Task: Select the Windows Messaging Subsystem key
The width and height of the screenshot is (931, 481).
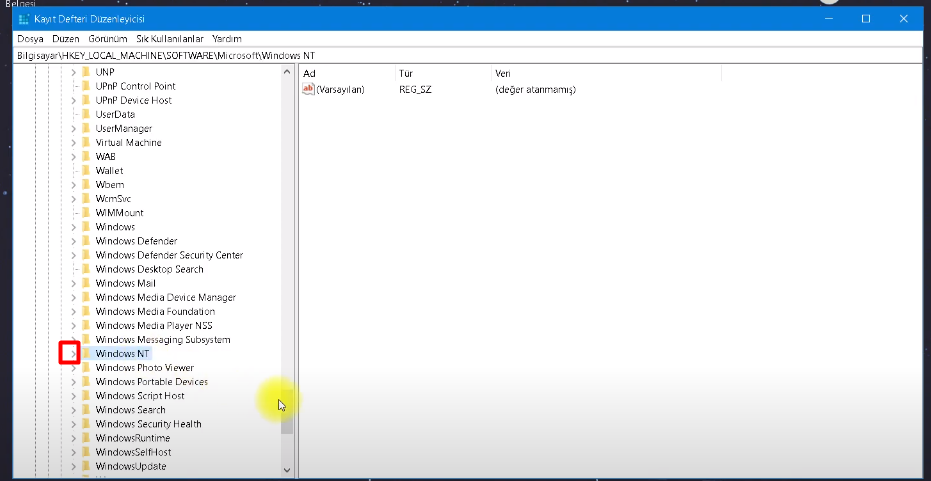Action: (x=163, y=340)
